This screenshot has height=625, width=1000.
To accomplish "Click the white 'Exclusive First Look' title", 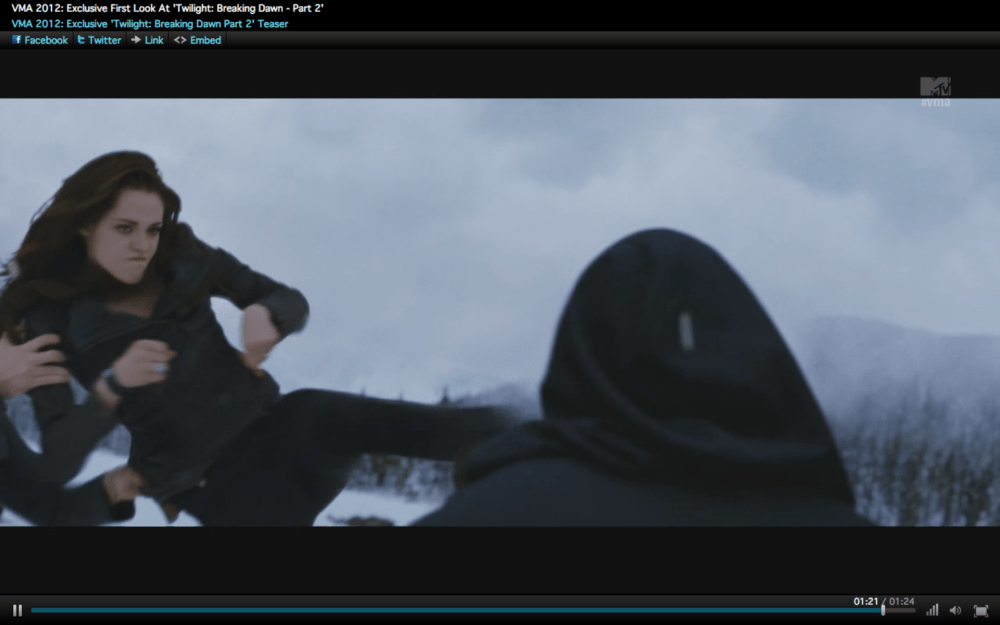I will click(x=168, y=8).
